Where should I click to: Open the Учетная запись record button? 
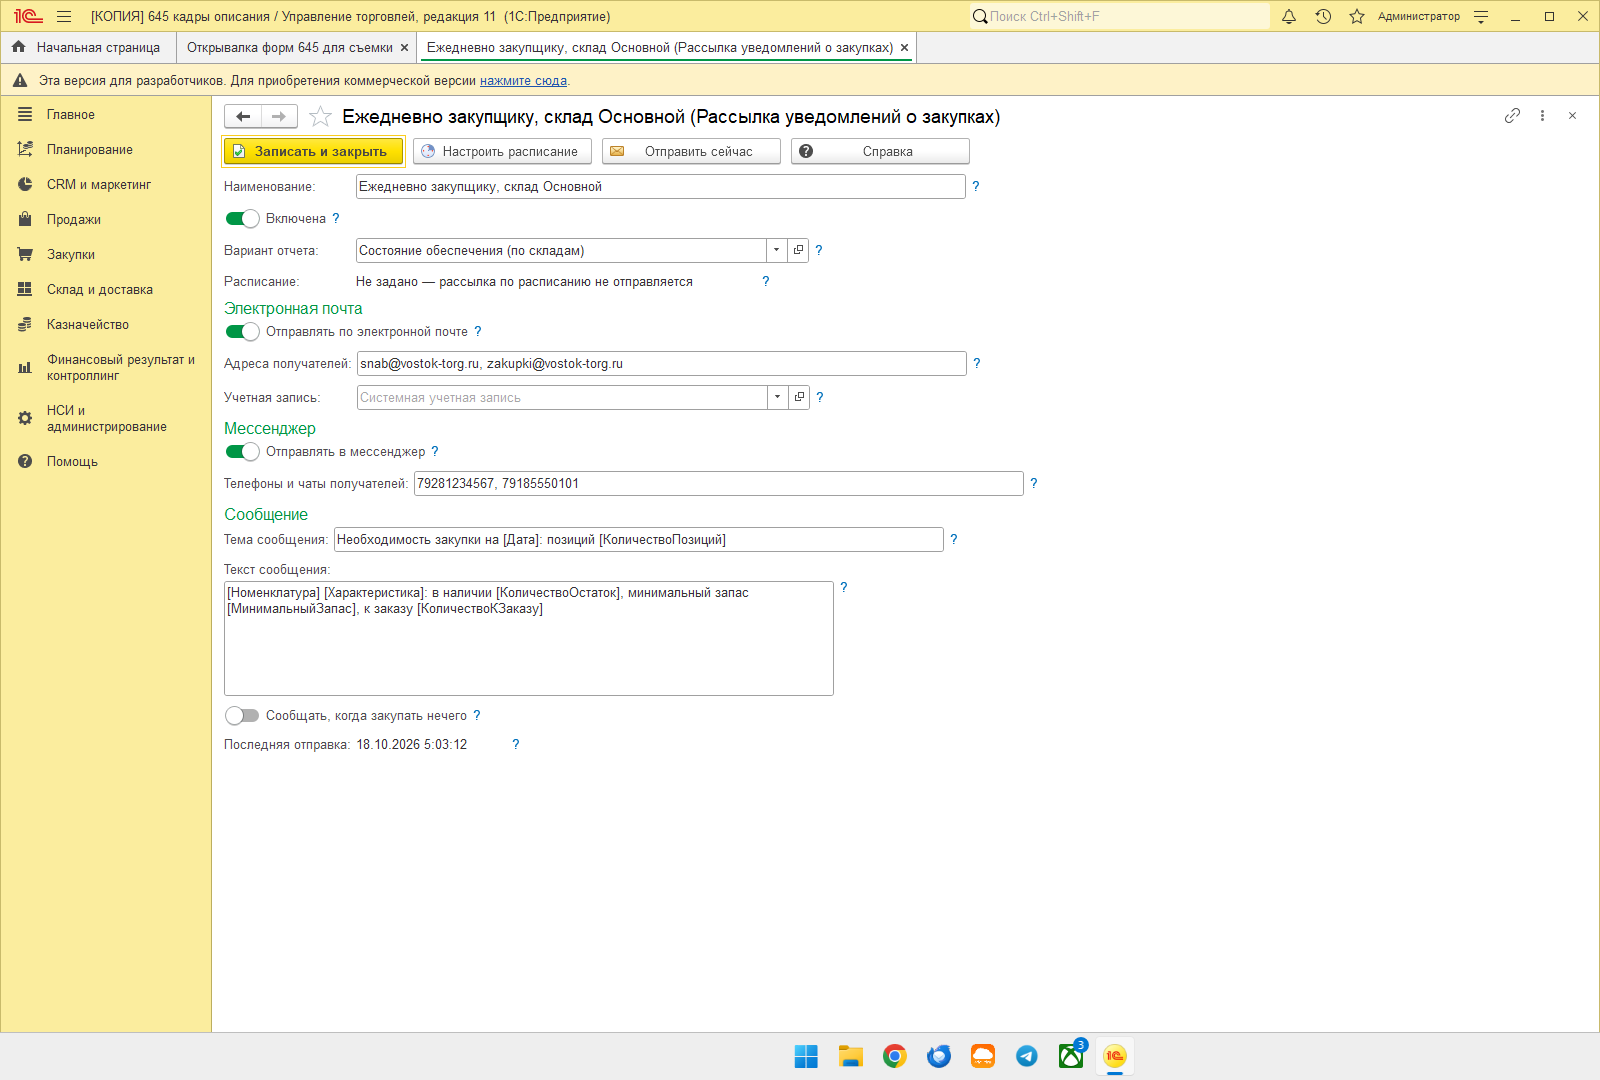click(x=799, y=397)
